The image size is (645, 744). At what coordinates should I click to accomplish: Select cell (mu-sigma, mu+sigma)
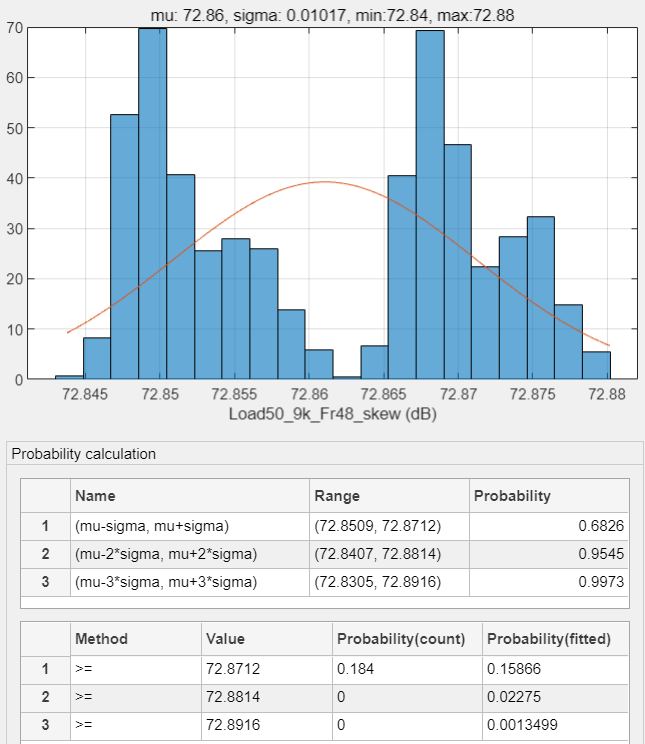[x=190, y=526]
